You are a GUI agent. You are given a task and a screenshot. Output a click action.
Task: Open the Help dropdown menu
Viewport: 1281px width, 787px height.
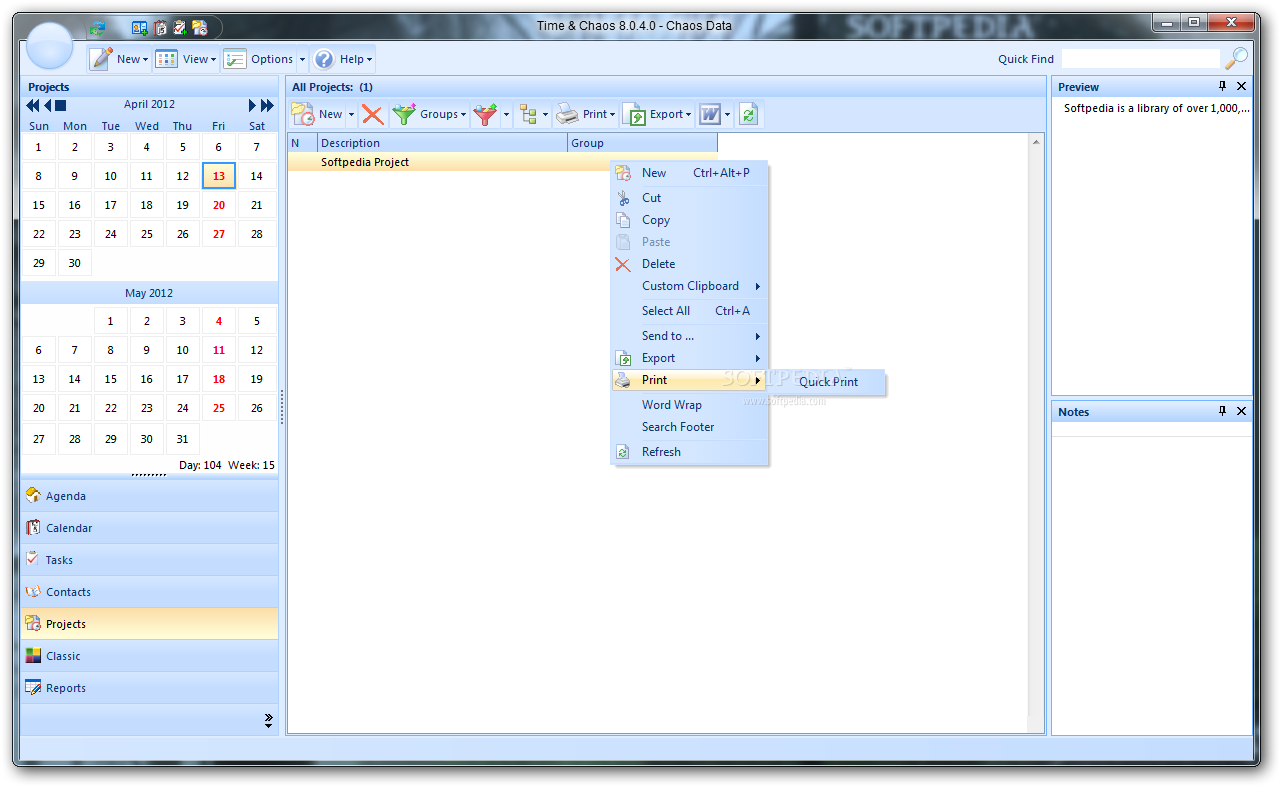343,59
